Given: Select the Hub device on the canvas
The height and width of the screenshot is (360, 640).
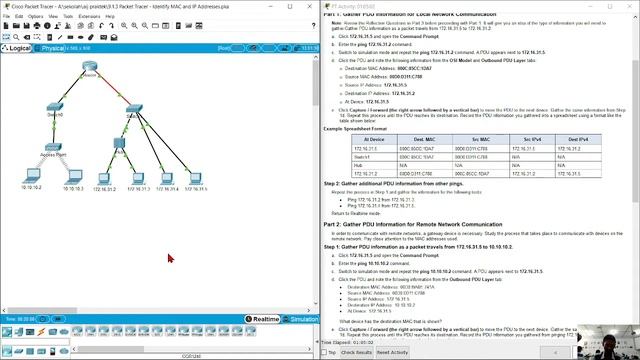Looking at the screenshot, I should click(119, 143).
